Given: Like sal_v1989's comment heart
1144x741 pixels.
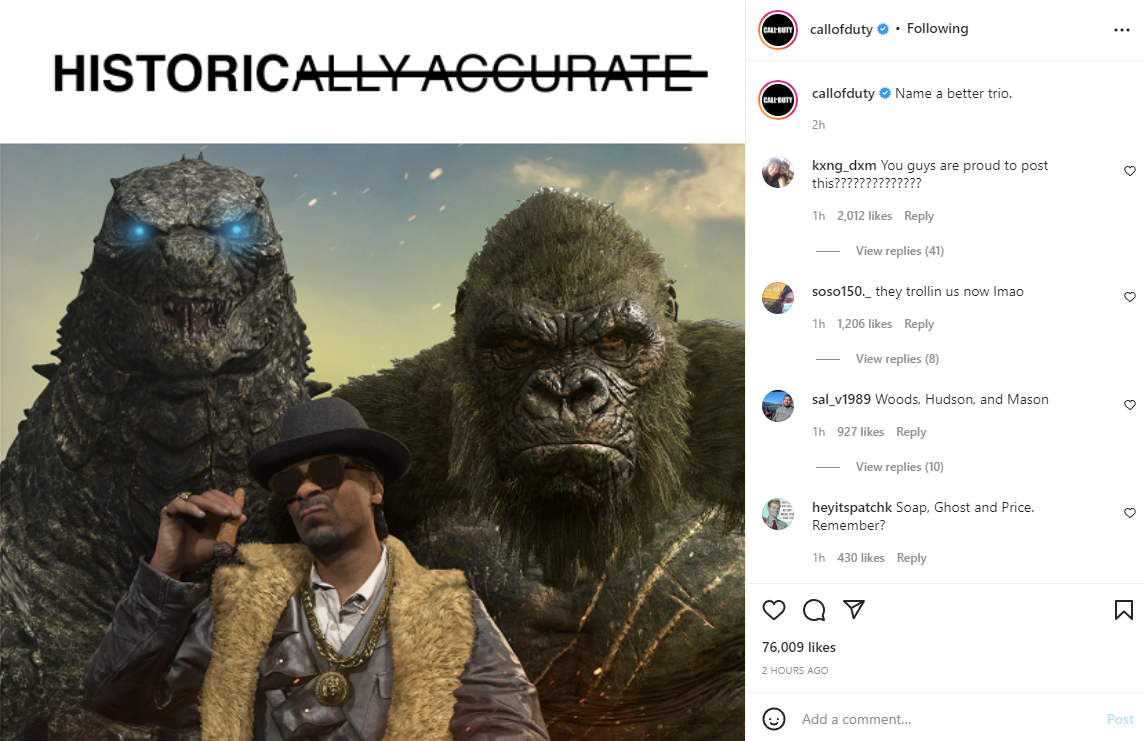Looking at the screenshot, I should (1129, 405).
